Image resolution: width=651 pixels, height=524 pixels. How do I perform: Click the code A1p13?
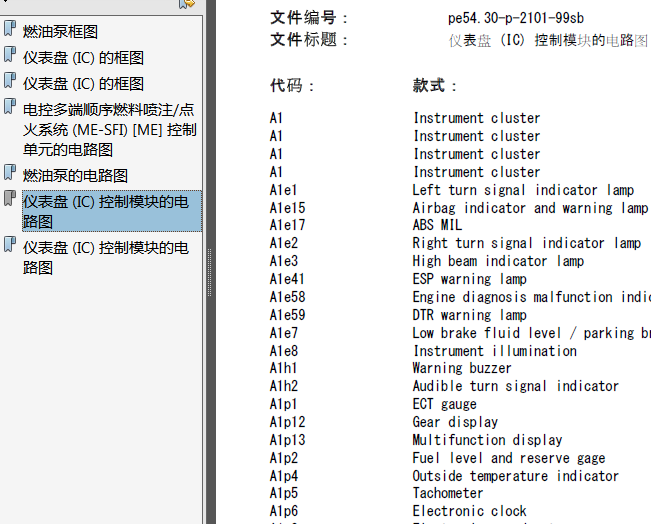[x=287, y=440]
